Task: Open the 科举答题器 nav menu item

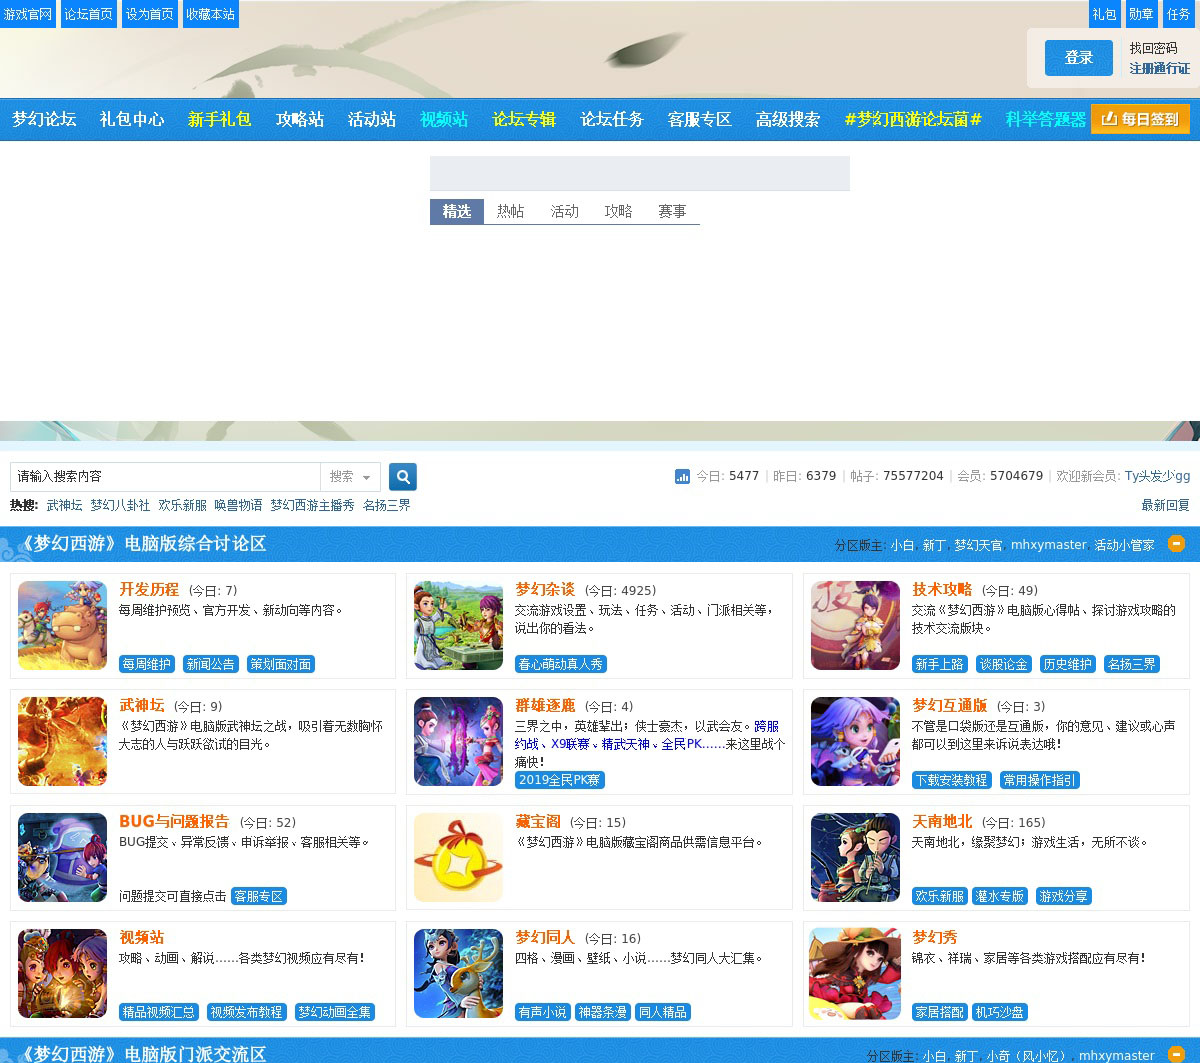Action: point(1046,119)
